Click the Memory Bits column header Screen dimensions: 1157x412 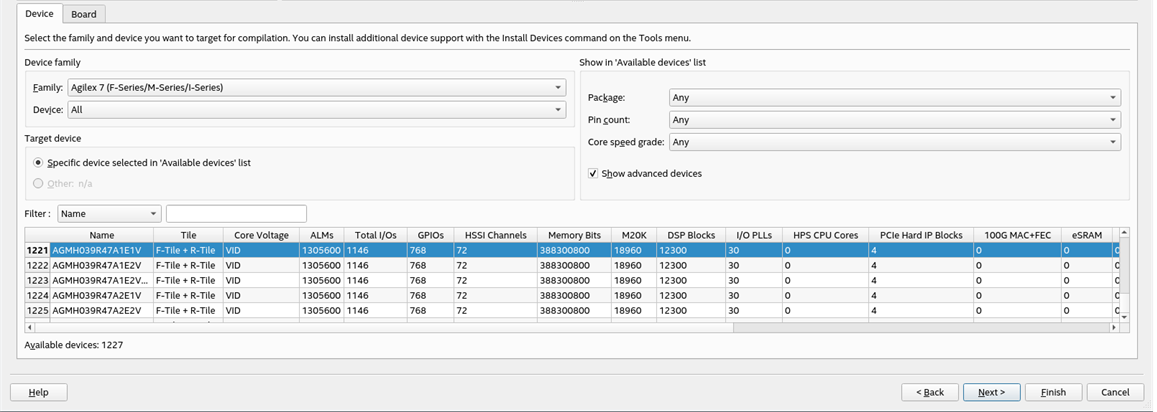pos(573,235)
